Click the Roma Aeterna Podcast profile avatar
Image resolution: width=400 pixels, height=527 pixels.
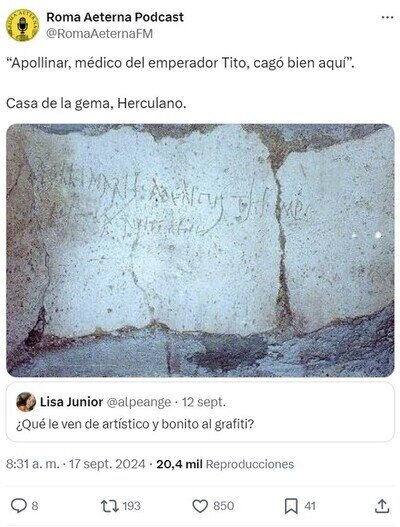tap(22, 25)
